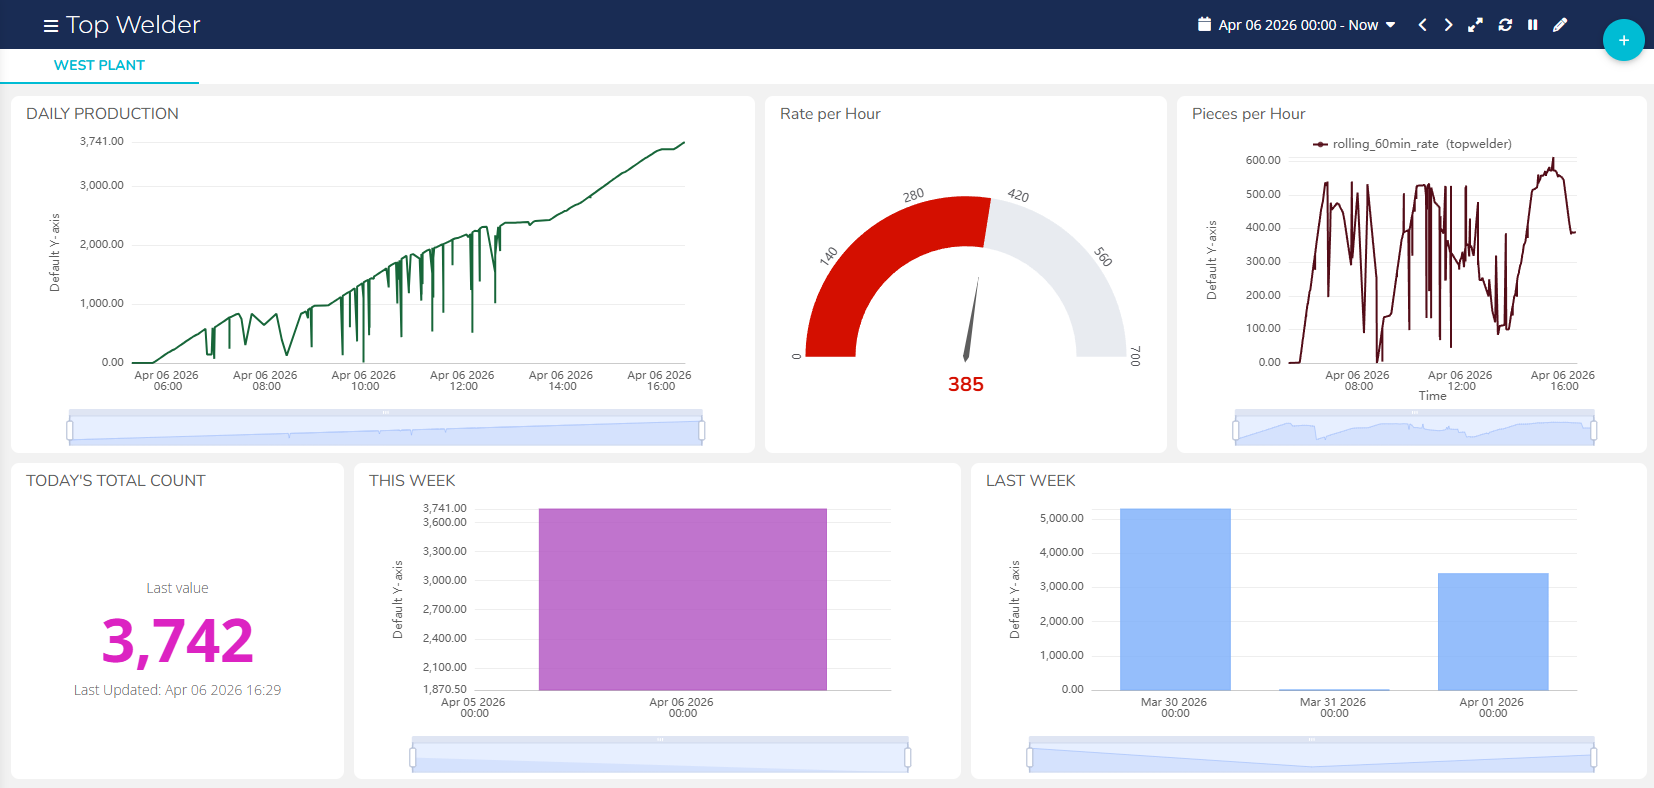Open the 'Apr 06 2026 00:00 - Now' range selector
The height and width of the screenshot is (788, 1654).
(1297, 25)
